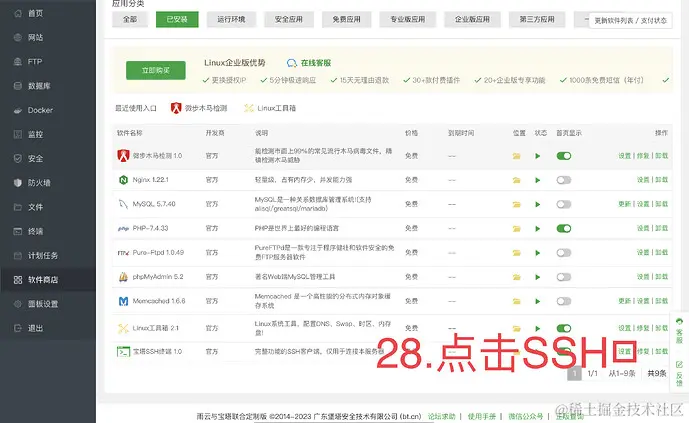Click status play icon for Nginx 1.22.1

pyautogui.click(x=537, y=180)
